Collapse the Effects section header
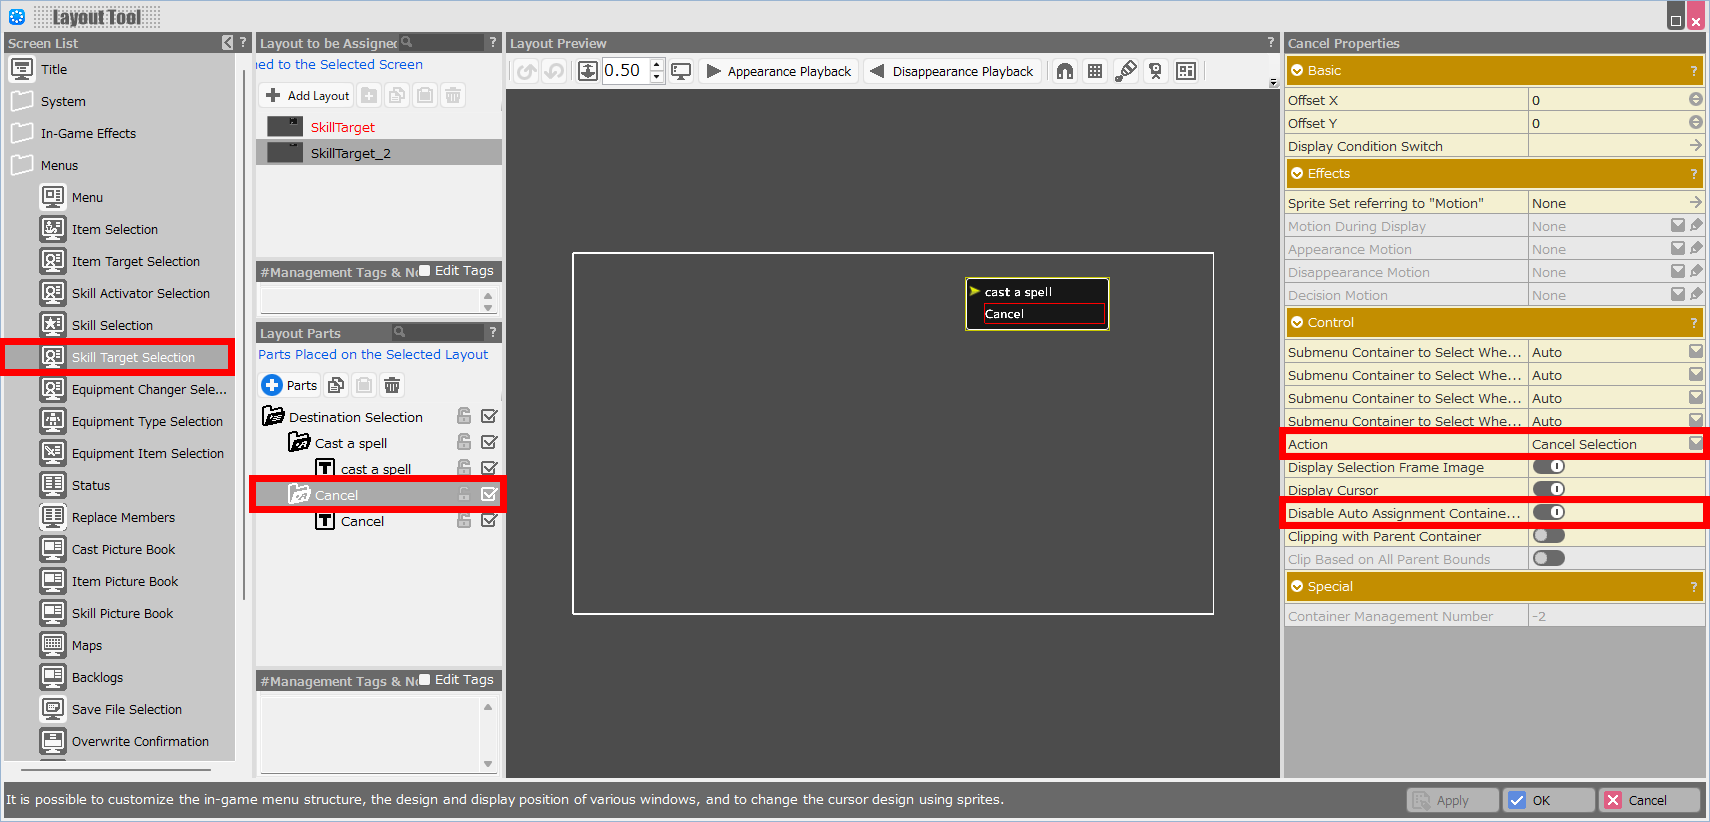Viewport: 1710px width, 822px height. [x=1297, y=173]
